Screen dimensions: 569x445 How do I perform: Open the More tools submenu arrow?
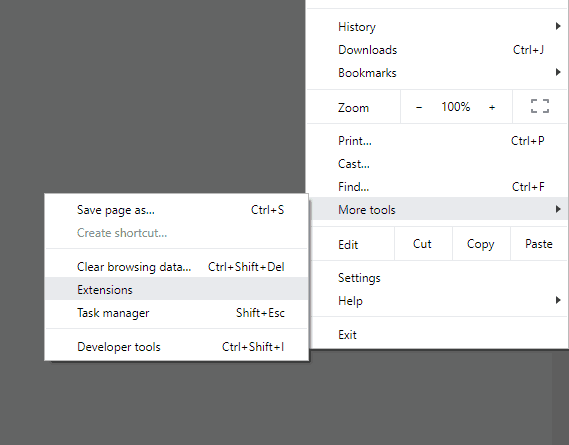coord(558,209)
